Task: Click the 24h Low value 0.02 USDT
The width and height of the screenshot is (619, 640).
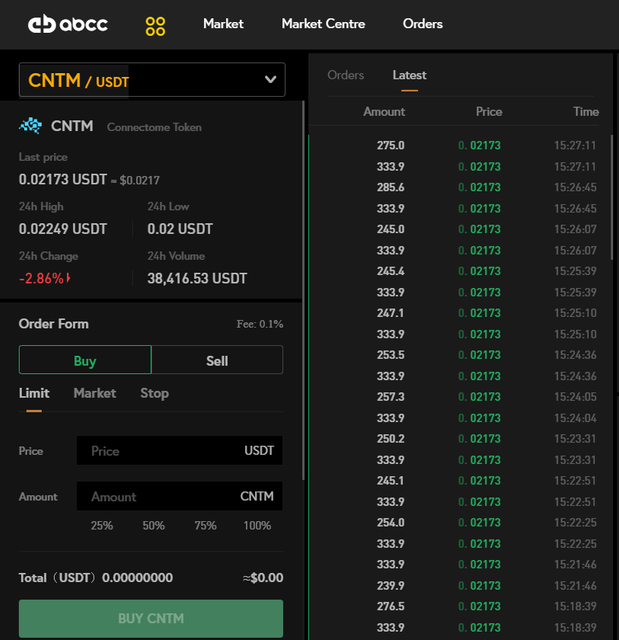Action: (x=180, y=229)
